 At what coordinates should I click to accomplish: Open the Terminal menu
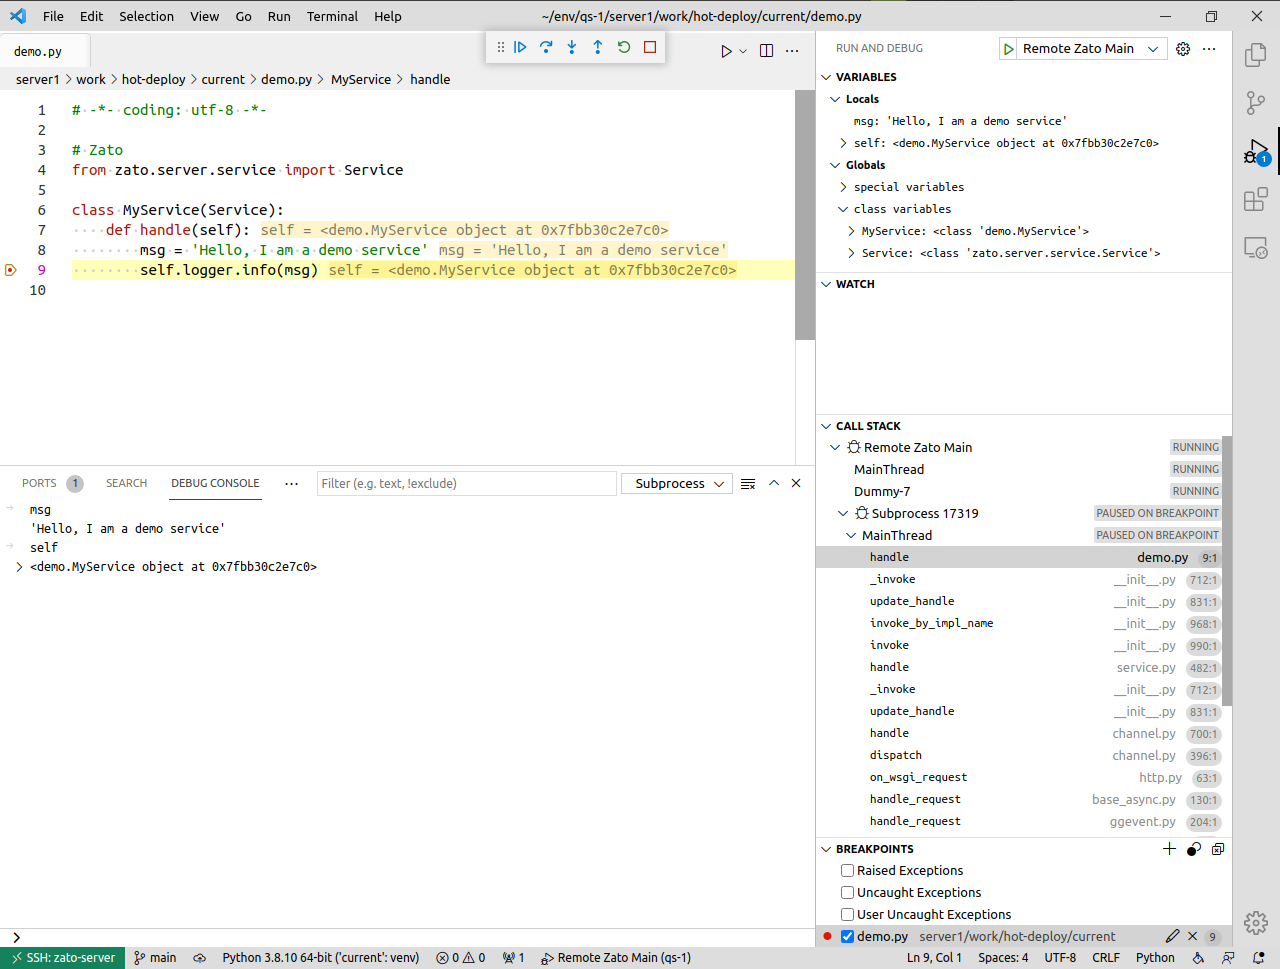[332, 16]
